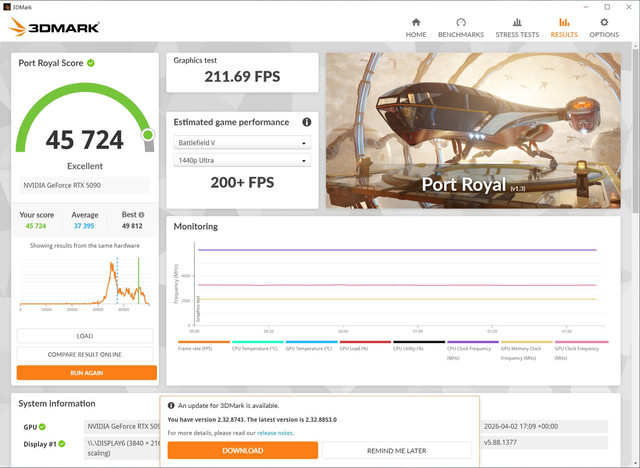Viewport: 640px width, 468px height.
Task: Click the info icon next to Best
Action: point(141,215)
